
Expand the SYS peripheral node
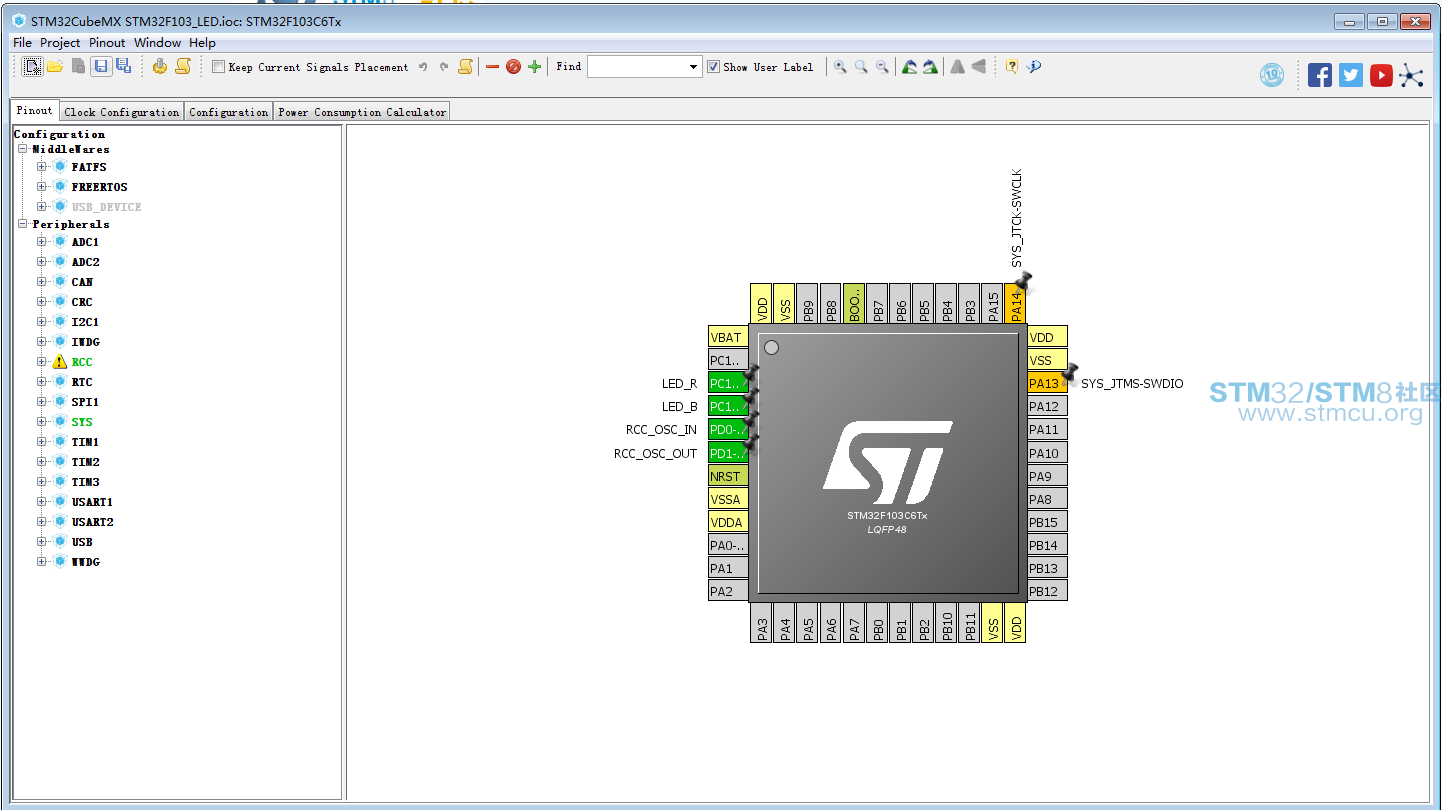click(x=42, y=422)
